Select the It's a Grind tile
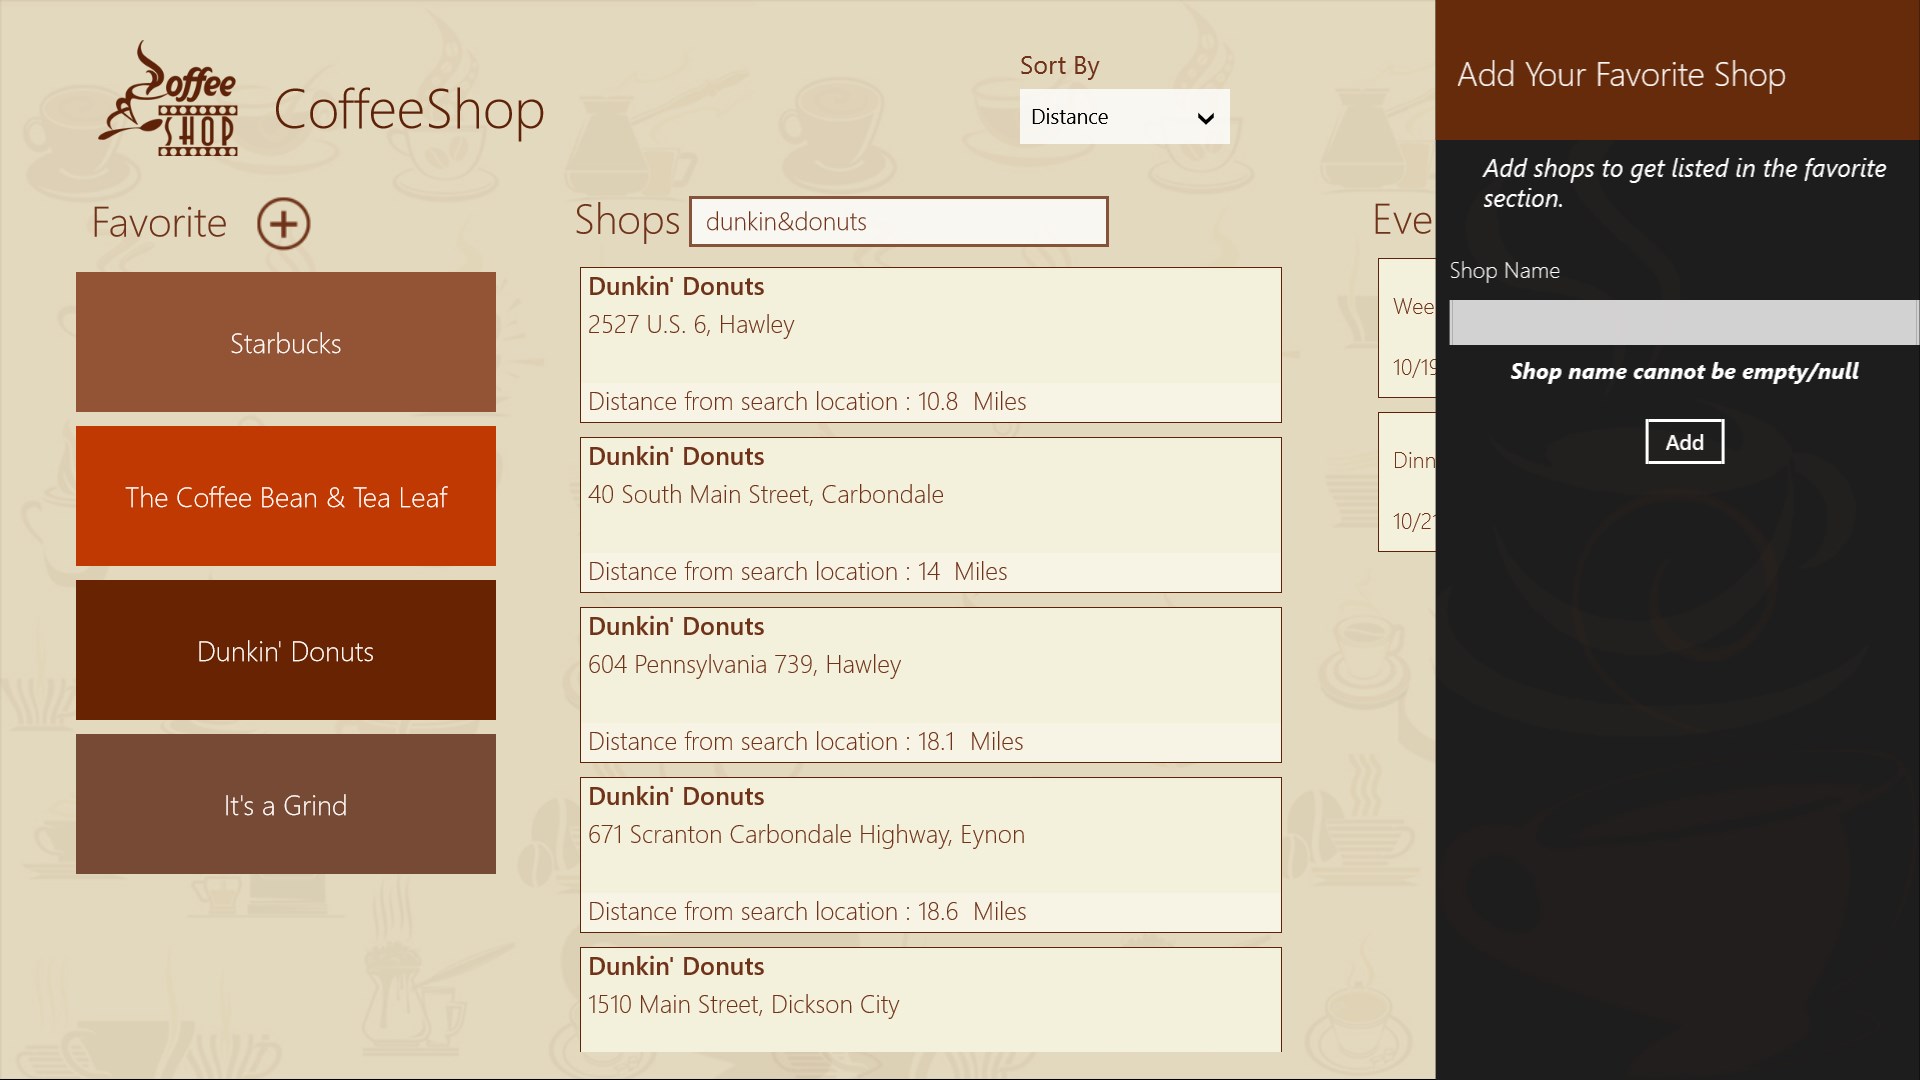The image size is (1920, 1080). coord(286,804)
